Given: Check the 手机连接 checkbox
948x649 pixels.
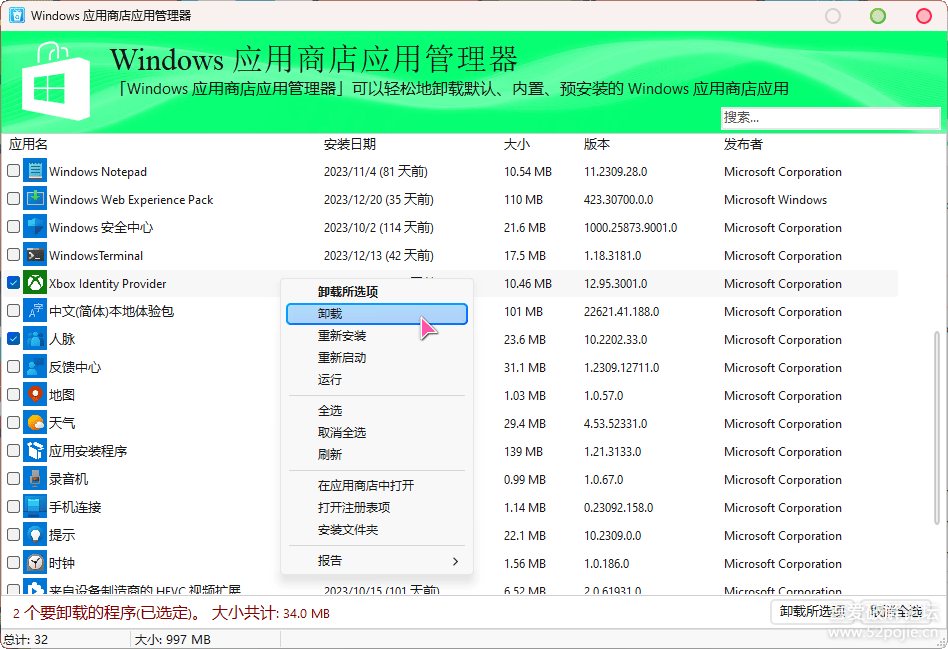Looking at the screenshot, I should pyautogui.click(x=13, y=507).
